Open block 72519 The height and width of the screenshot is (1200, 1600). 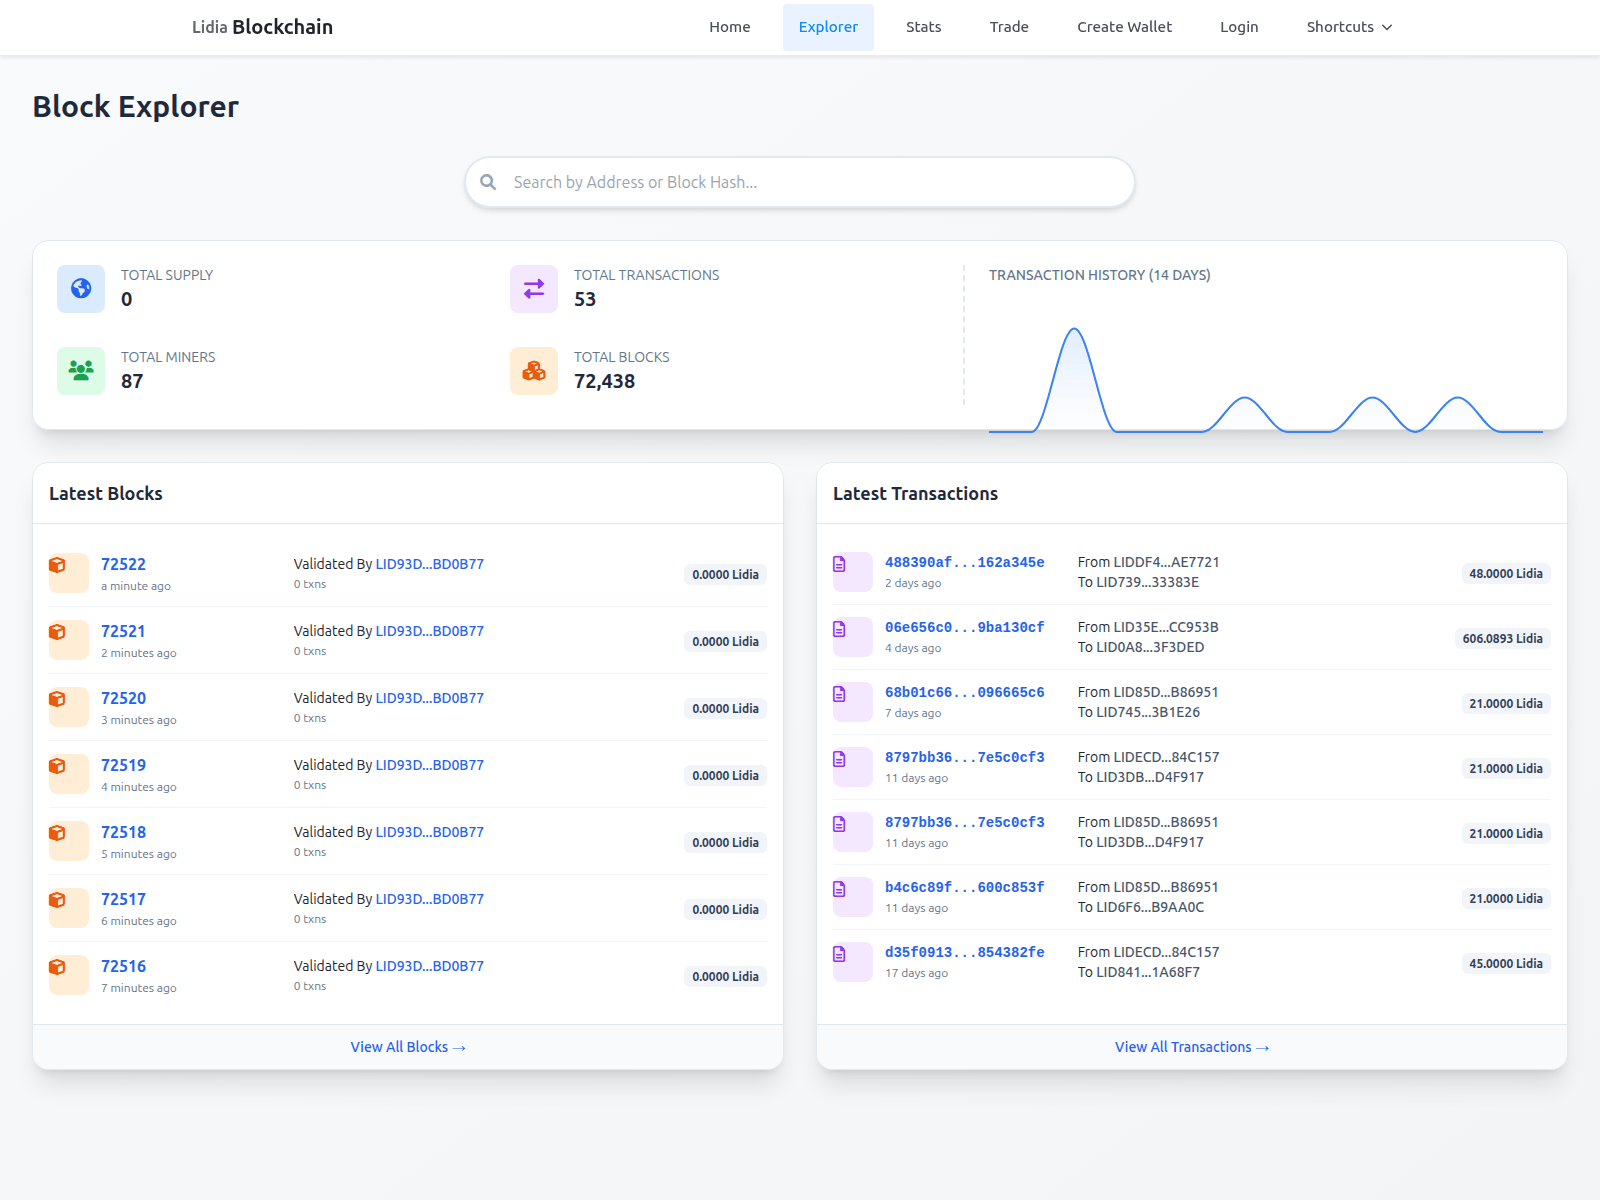pos(123,765)
